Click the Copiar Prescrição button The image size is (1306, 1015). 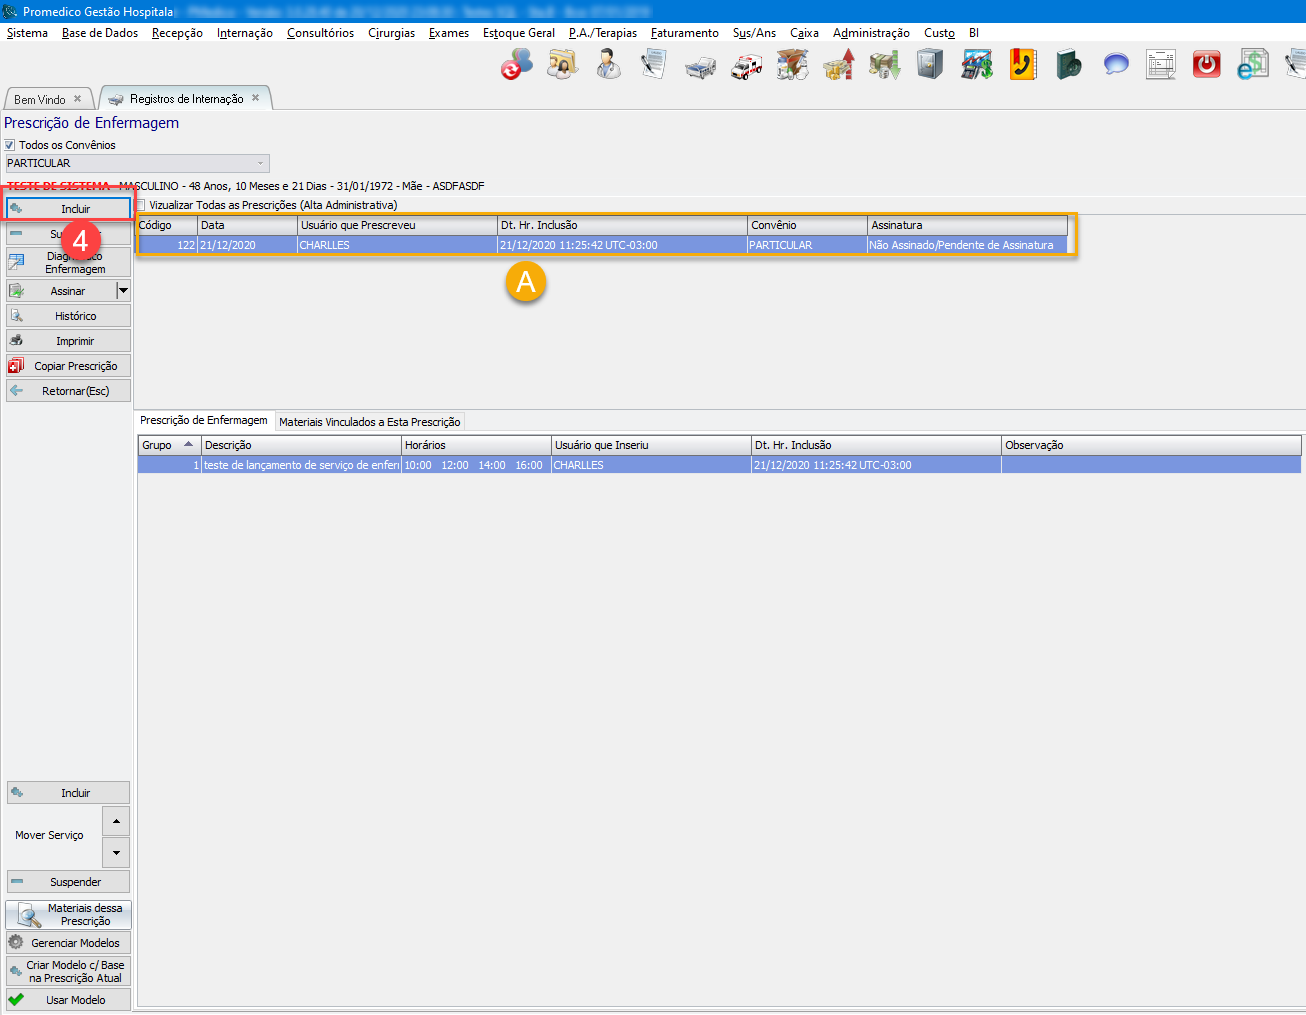[68, 366]
